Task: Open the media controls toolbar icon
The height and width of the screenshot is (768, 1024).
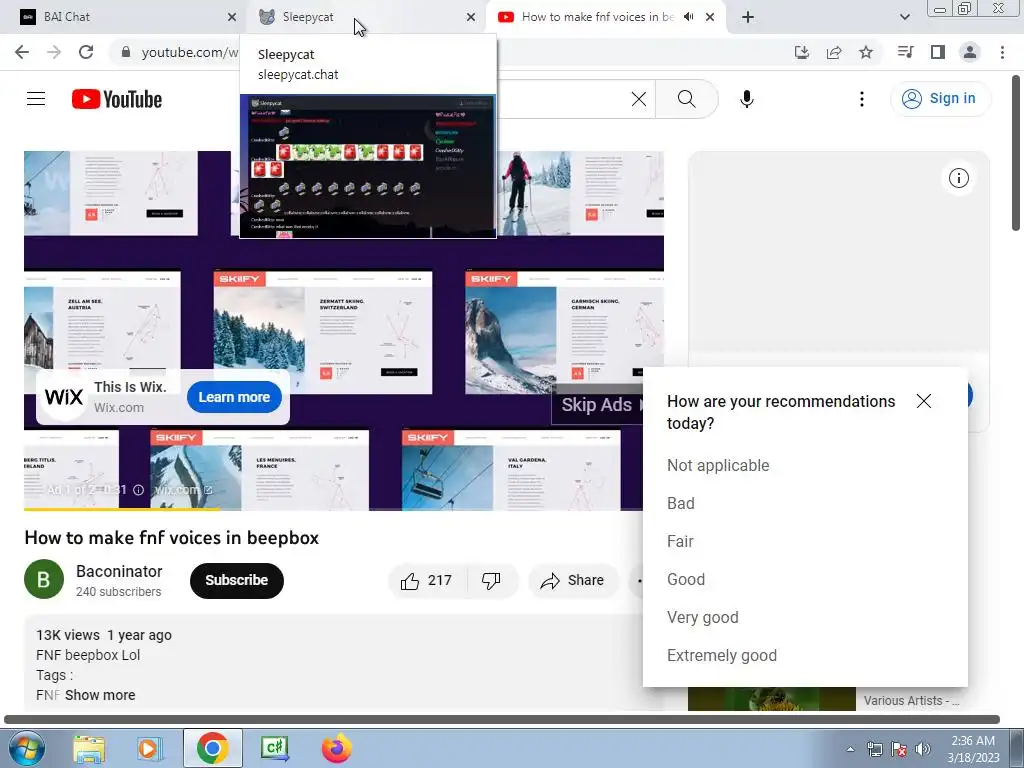Action: (x=905, y=52)
